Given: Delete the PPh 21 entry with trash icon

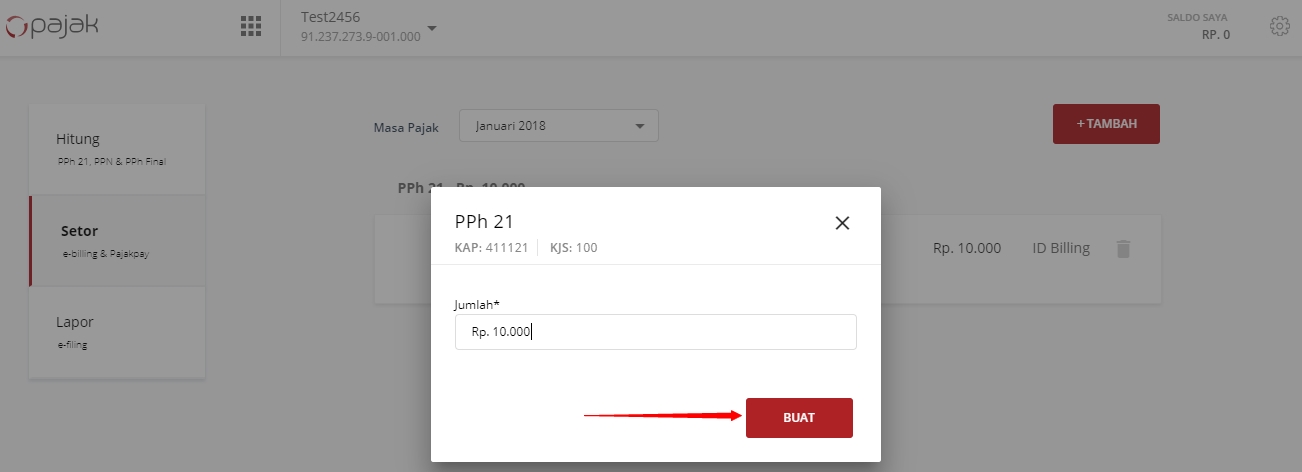Looking at the screenshot, I should (1123, 249).
